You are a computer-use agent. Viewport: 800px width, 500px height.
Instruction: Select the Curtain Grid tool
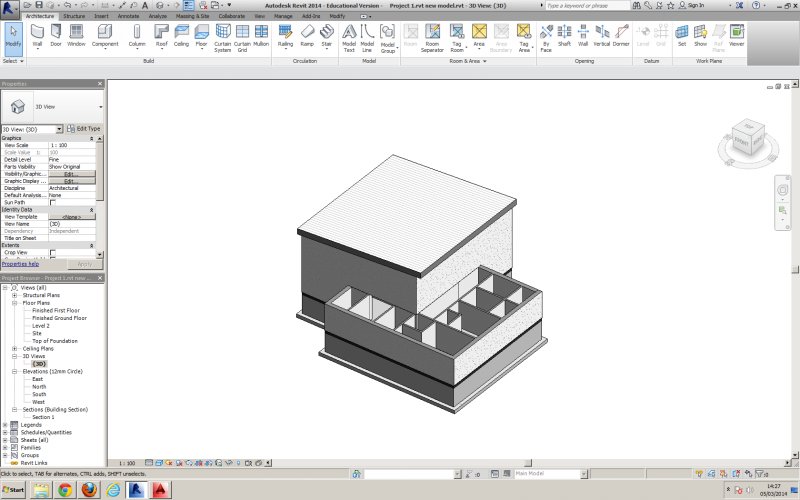coord(241,36)
